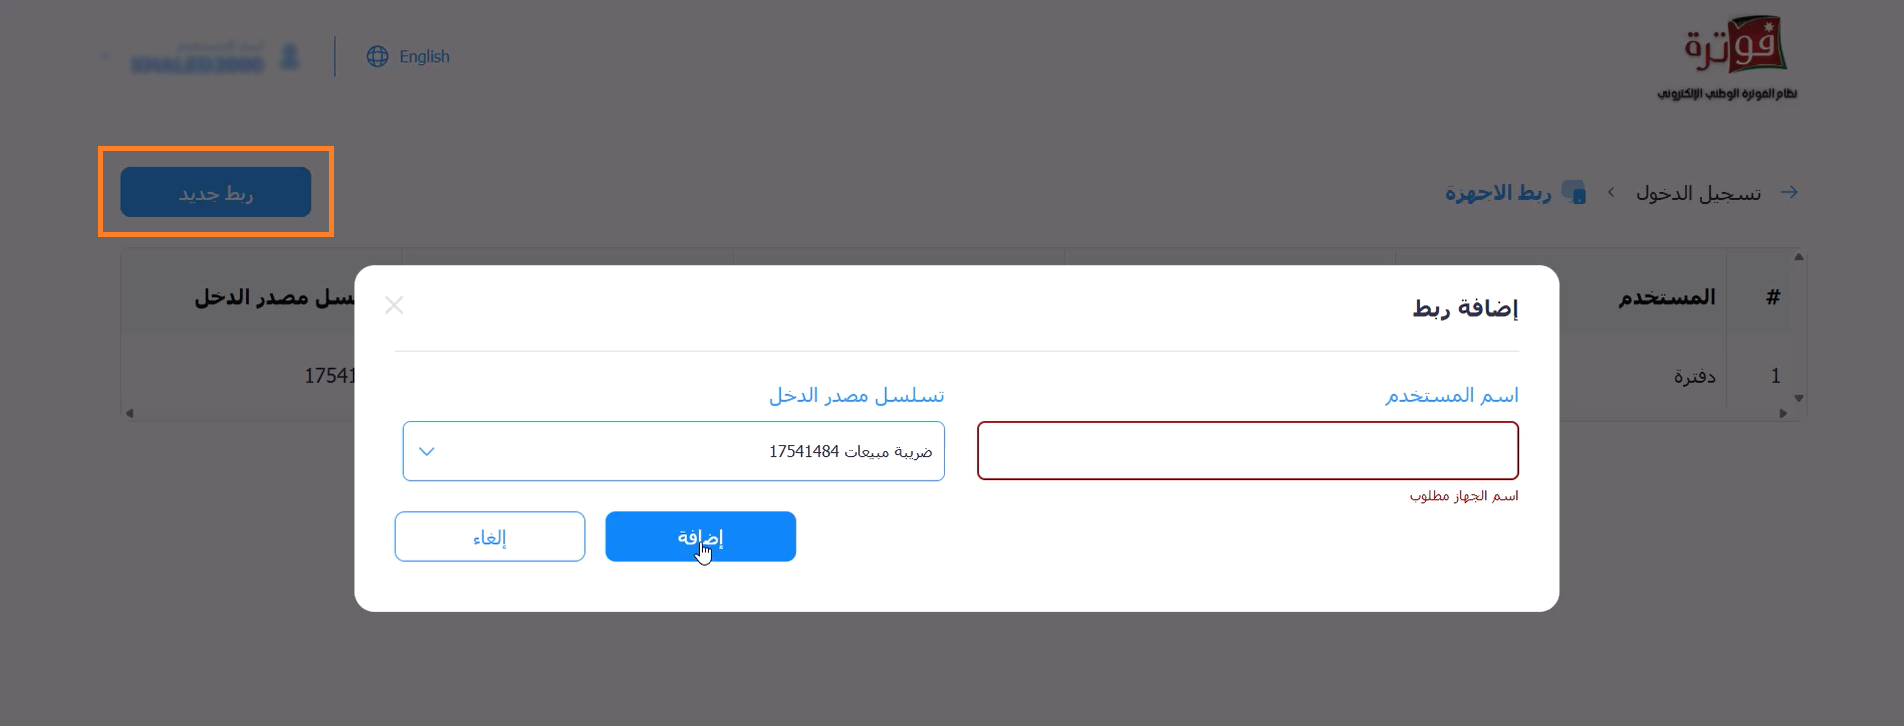
Task: Open ربط الاجهزة breadcrumb item
Action: click(x=1497, y=192)
